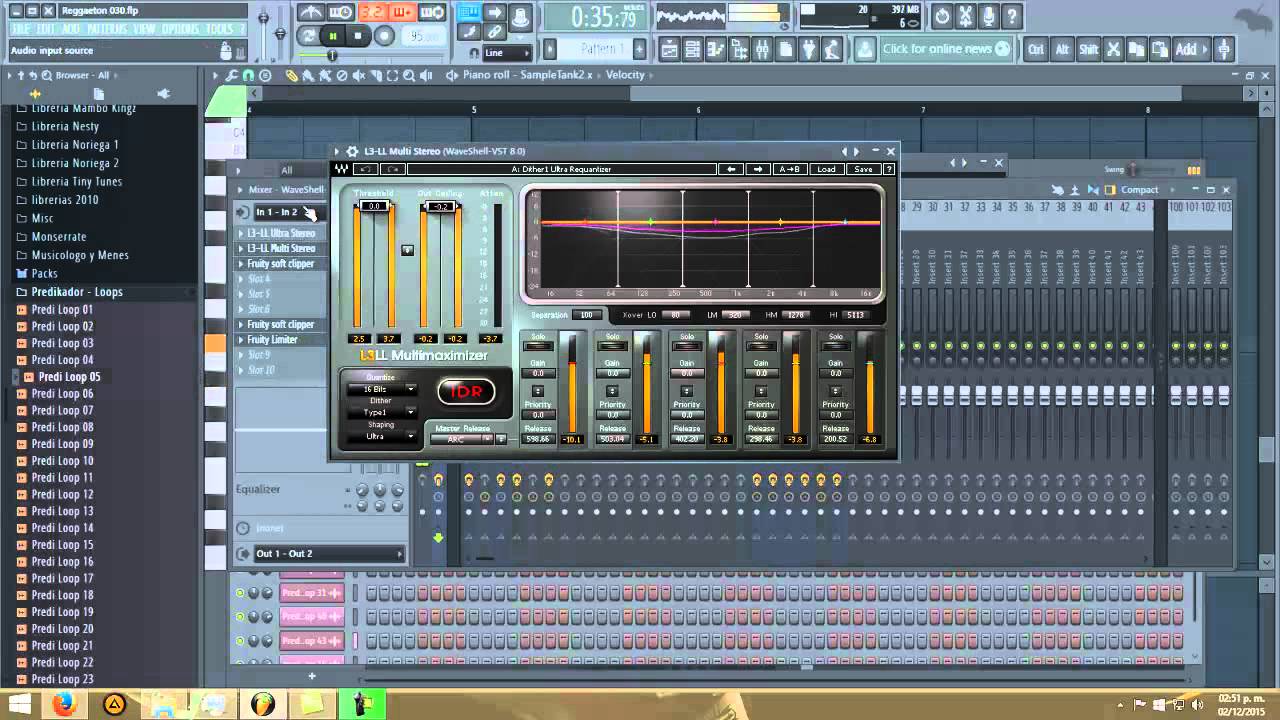Click the undo history circular arrow icon

click(x=942, y=16)
